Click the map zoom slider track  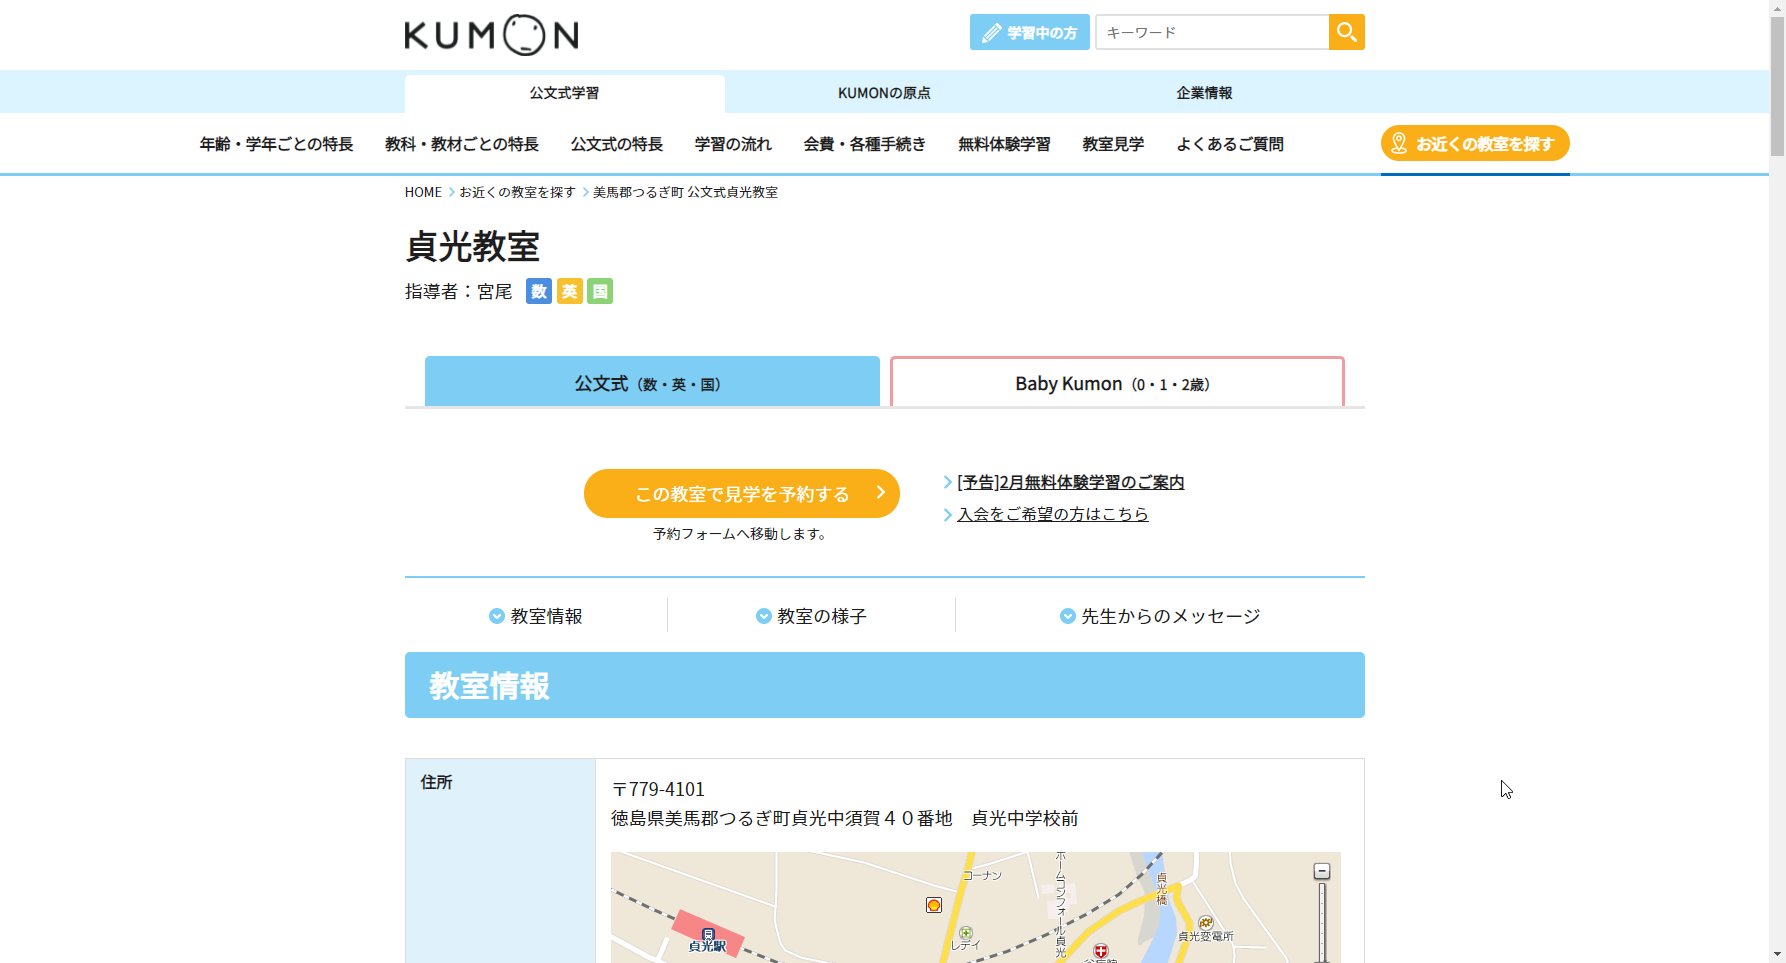(1322, 922)
